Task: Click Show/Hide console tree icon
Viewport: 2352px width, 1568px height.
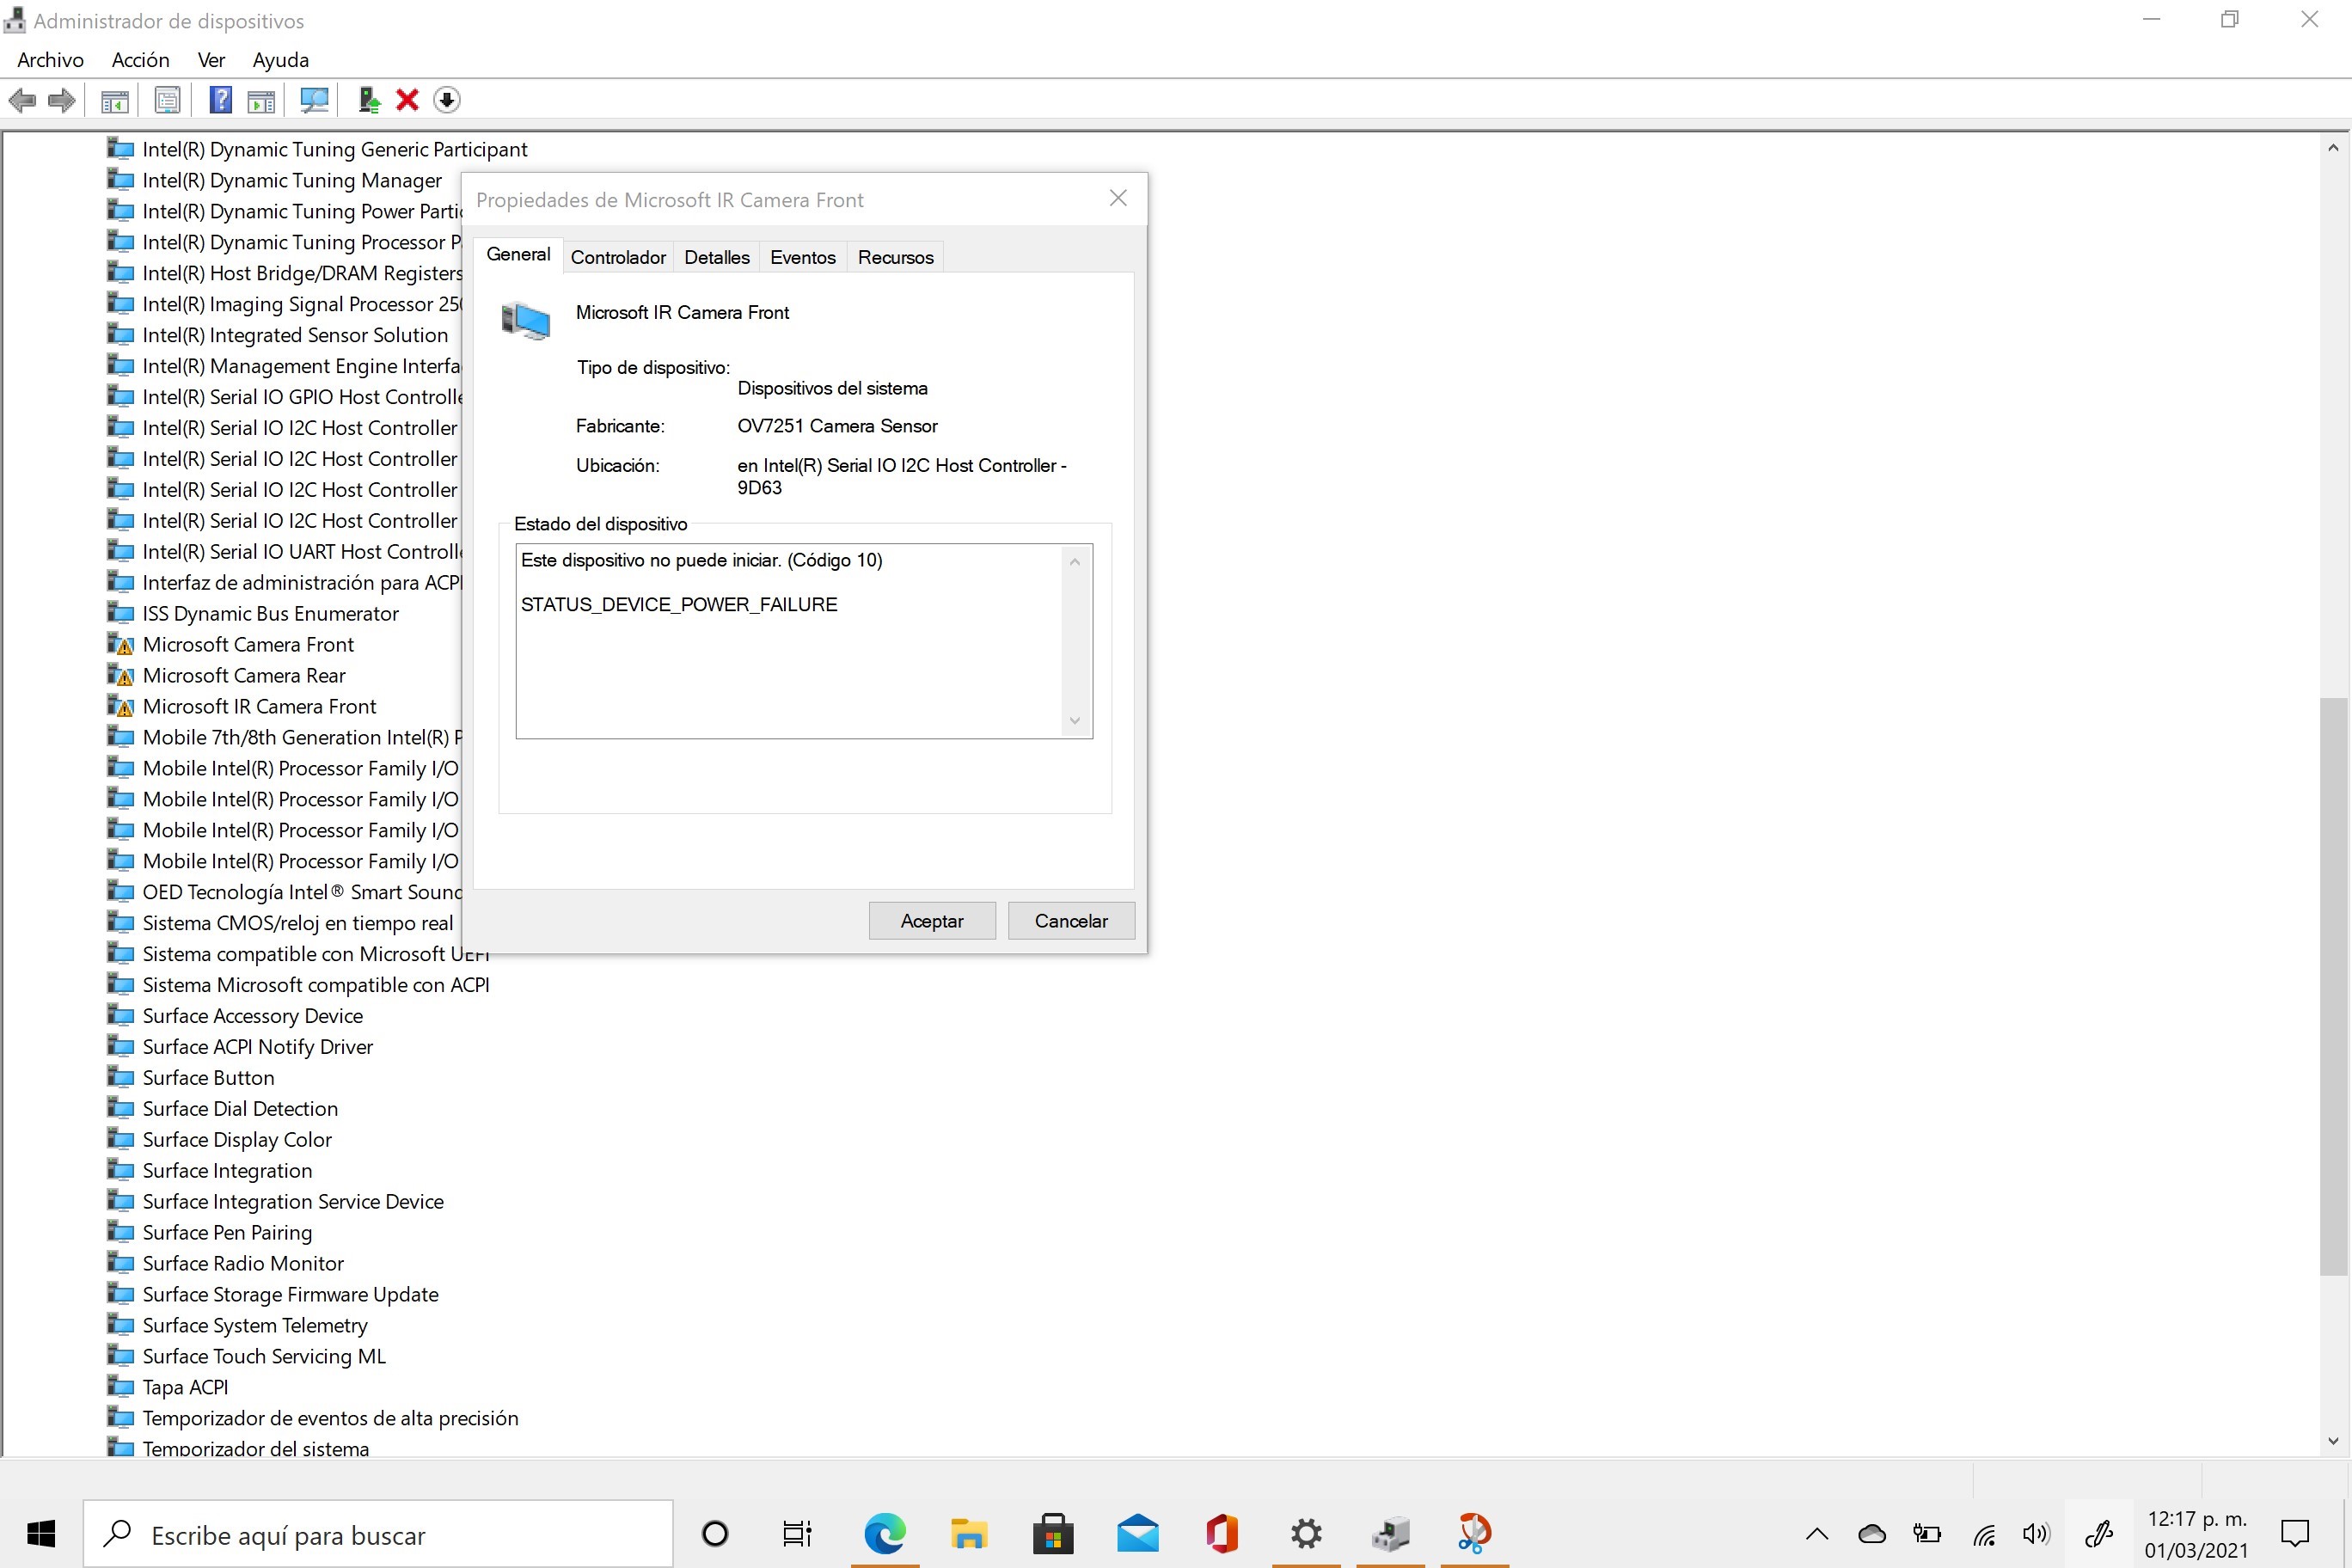Action: click(115, 100)
